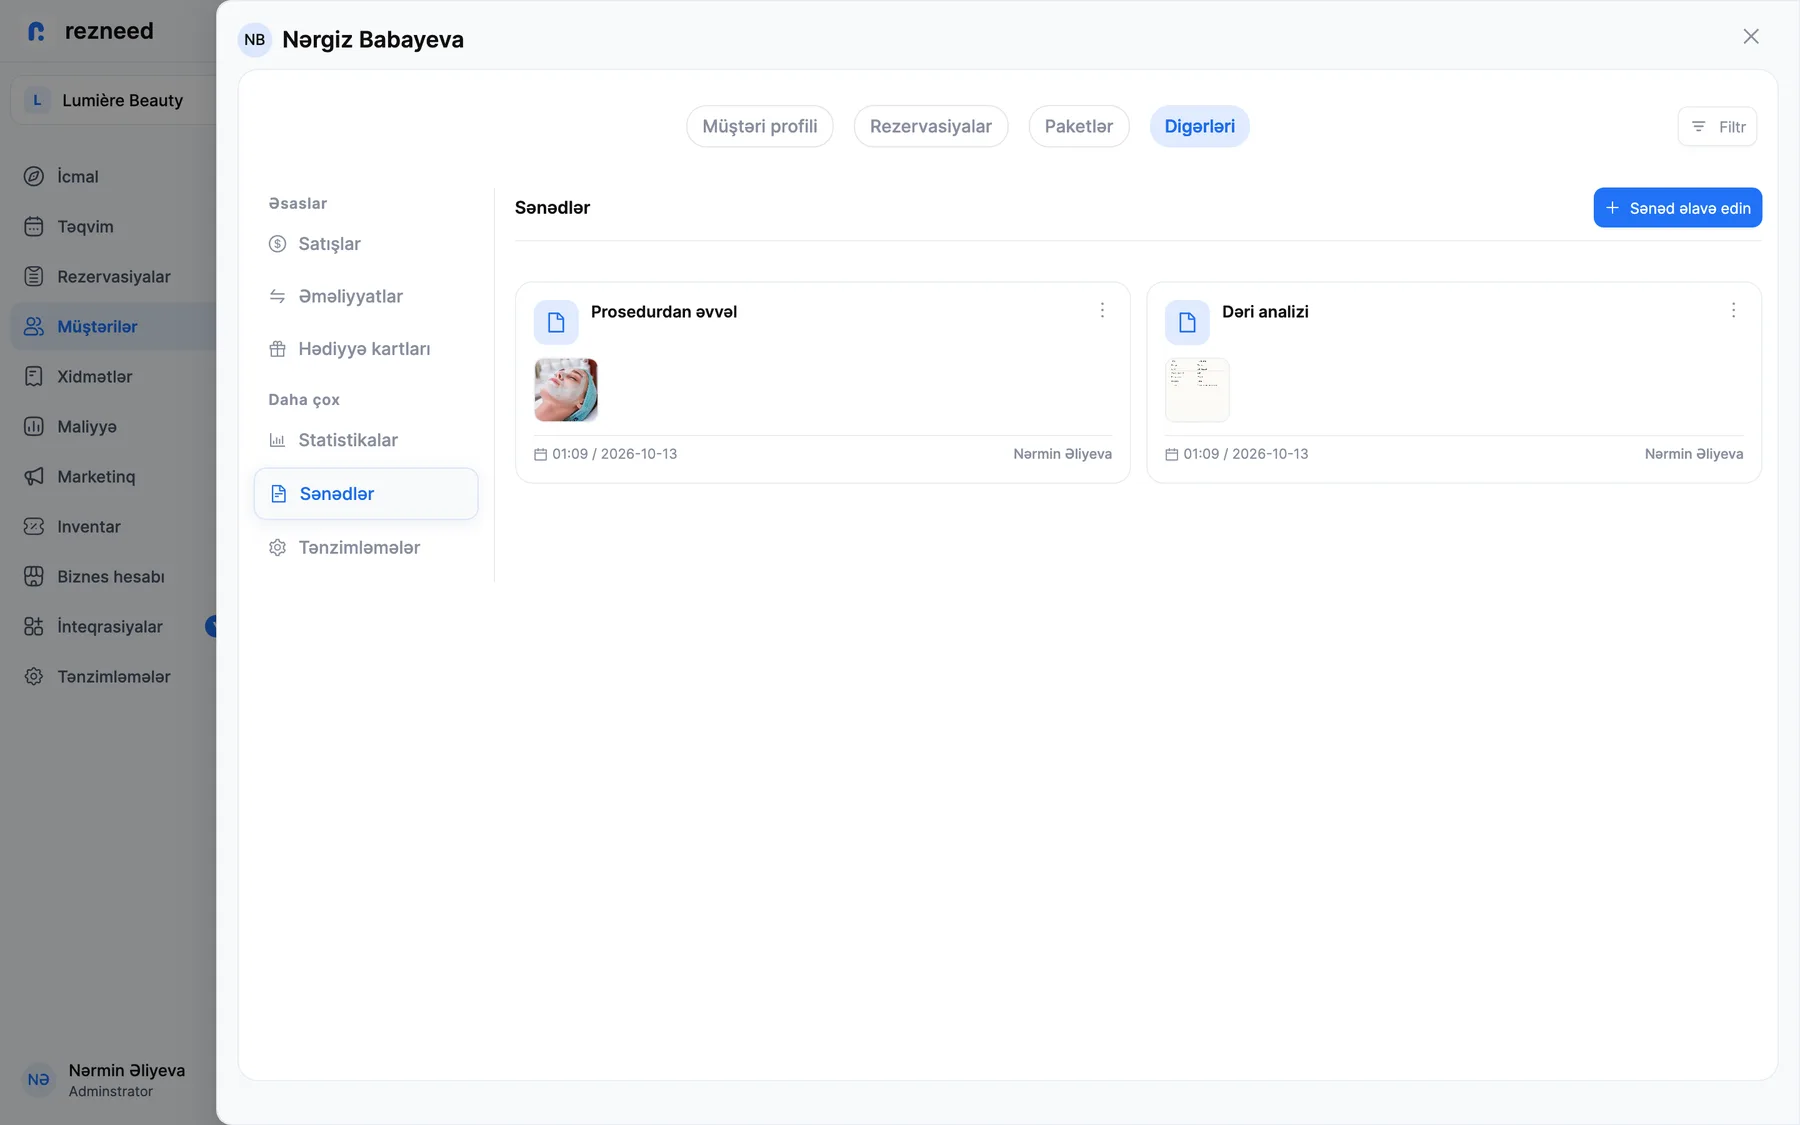Click the rezneed logo icon

(37, 31)
